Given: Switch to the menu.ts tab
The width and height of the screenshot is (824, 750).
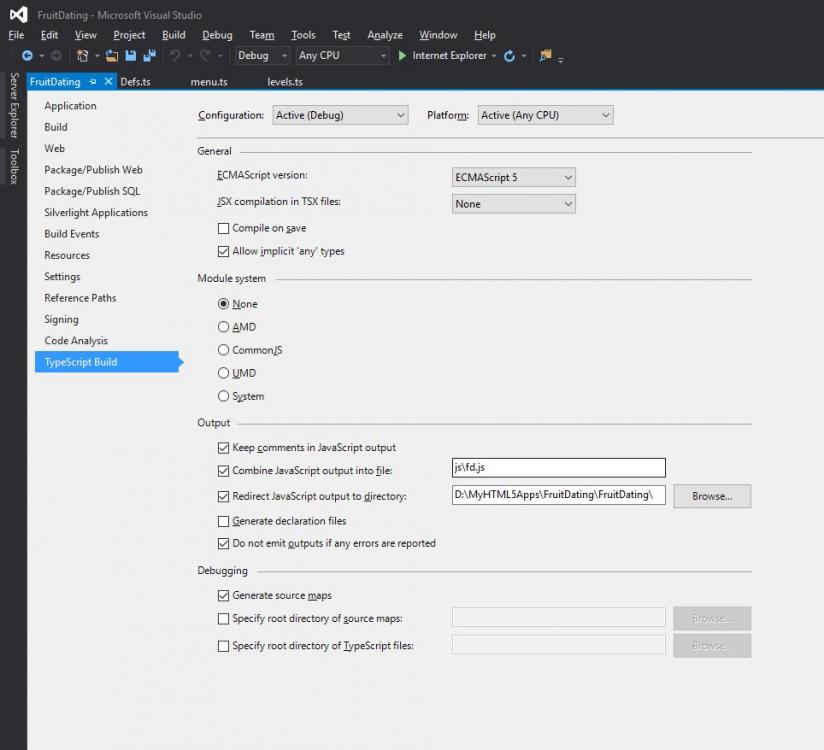Looking at the screenshot, I should pyautogui.click(x=209, y=81).
